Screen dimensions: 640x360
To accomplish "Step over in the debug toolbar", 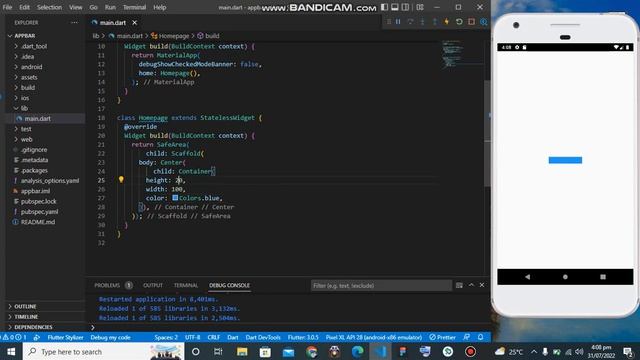I will [410, 22].
